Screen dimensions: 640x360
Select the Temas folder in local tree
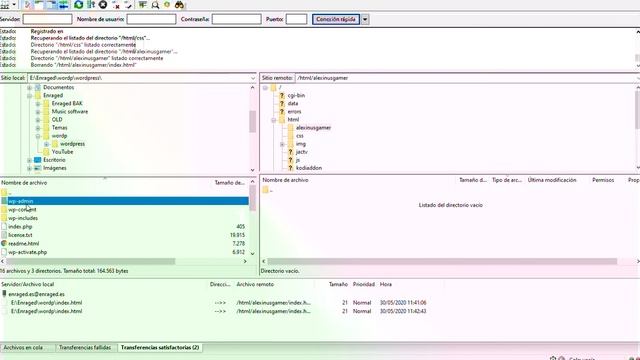click(x=59, y=128)
